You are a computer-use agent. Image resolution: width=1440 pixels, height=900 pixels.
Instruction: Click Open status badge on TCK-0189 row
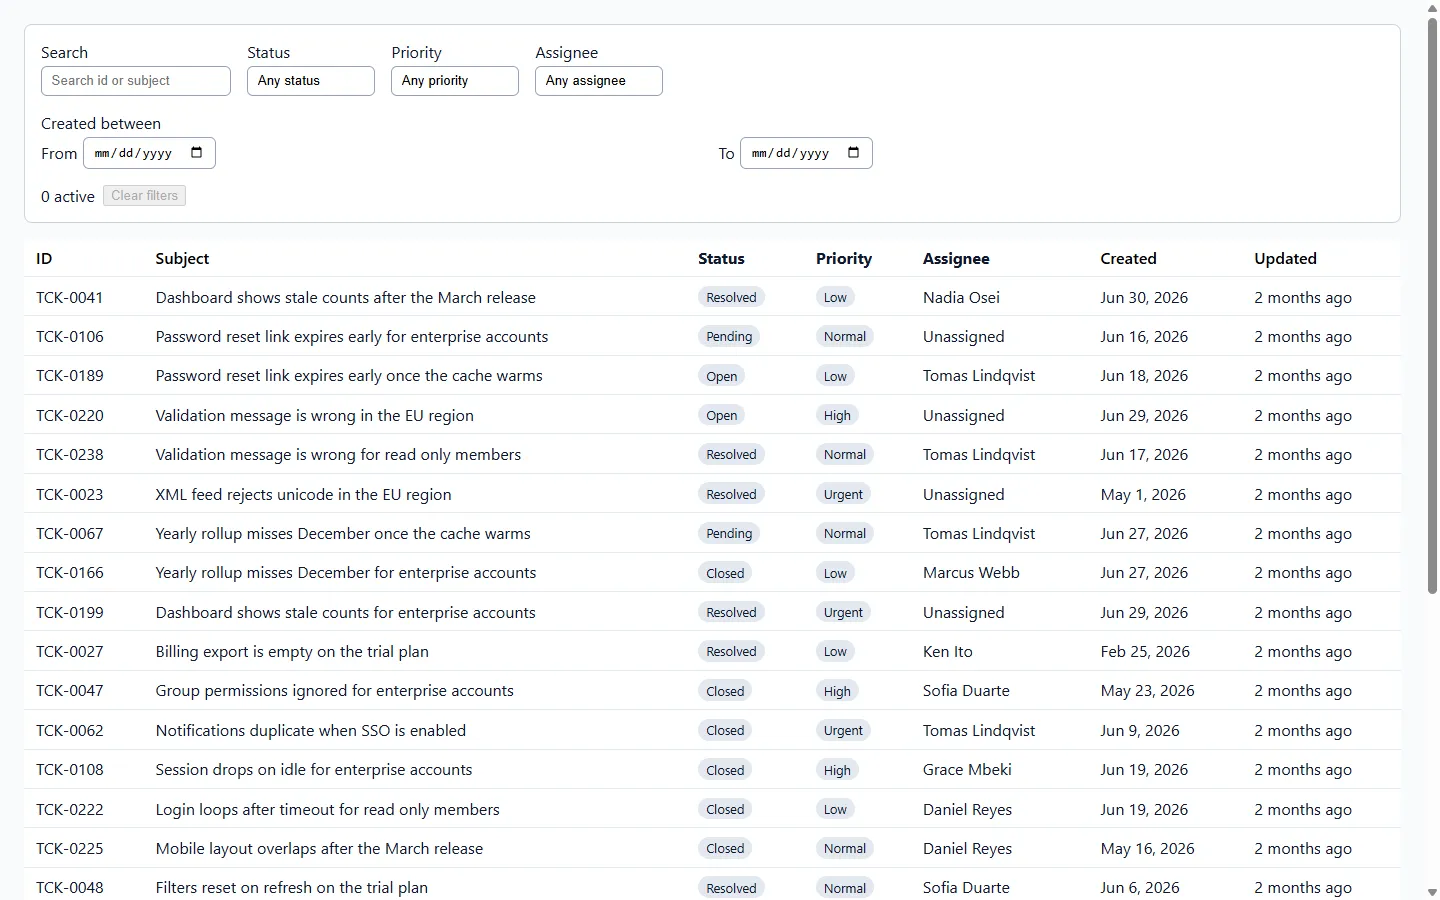click(721, 376)
